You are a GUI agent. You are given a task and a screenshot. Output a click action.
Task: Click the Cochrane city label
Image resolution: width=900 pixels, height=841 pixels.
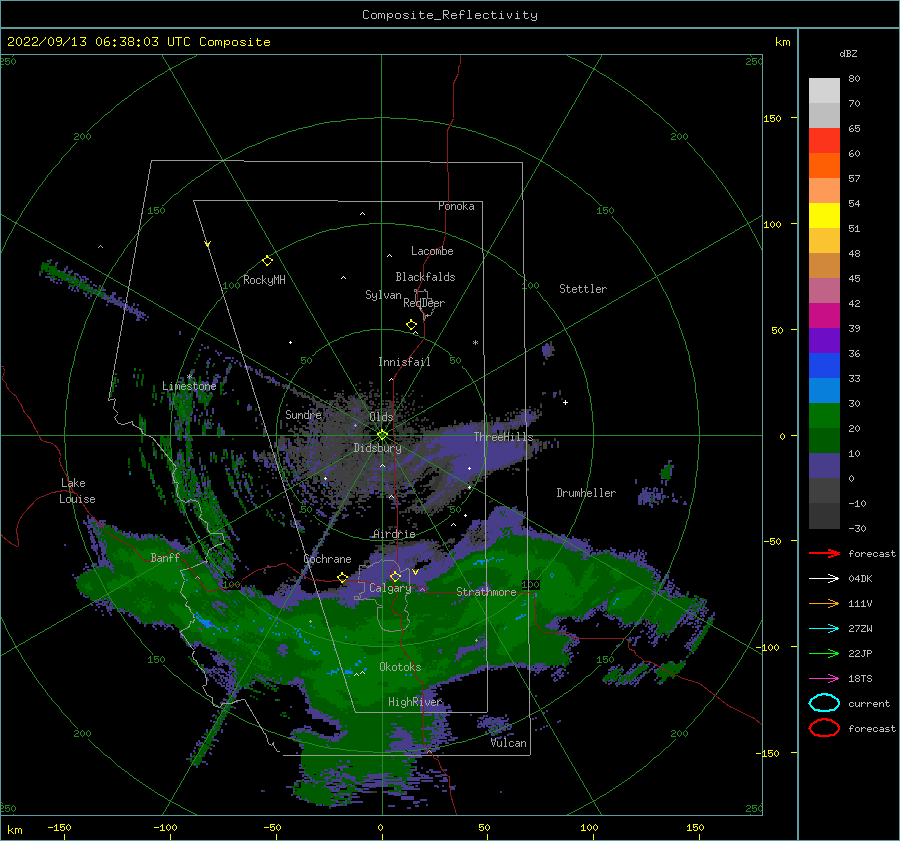pos(327,559)
